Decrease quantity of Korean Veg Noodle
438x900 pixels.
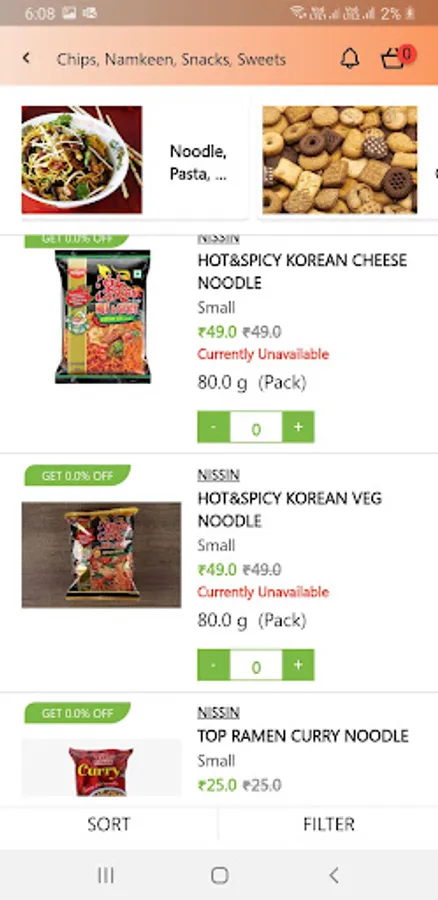[214, 665]
